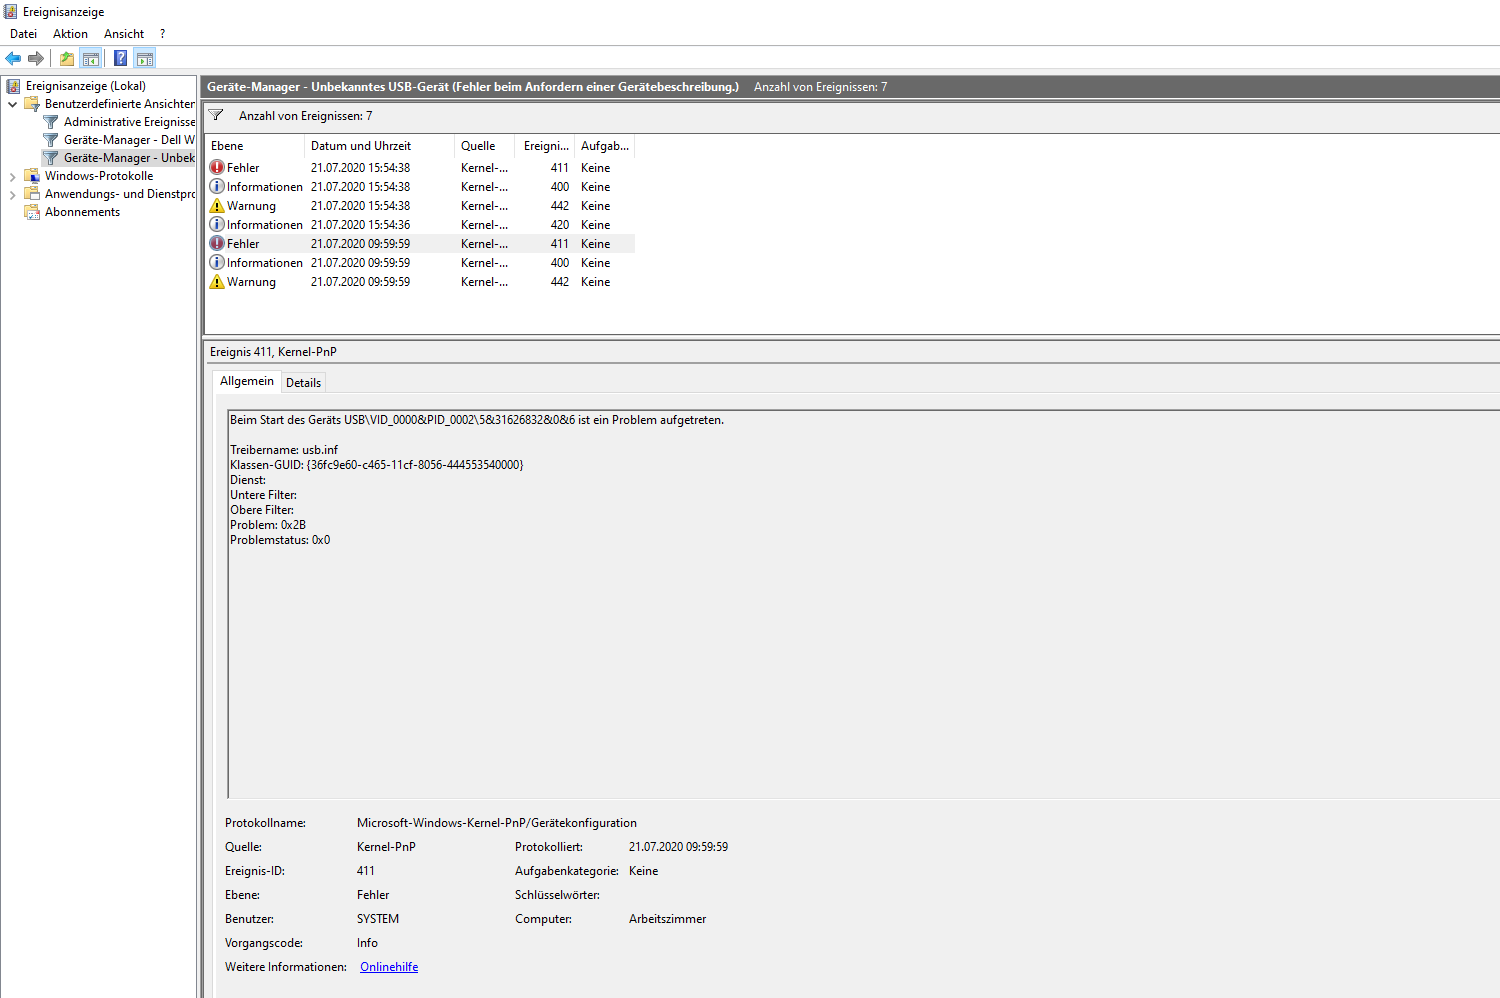1500x998 pixels.
Task: Open the Onlinehilfe link
Action: (389, 967)
